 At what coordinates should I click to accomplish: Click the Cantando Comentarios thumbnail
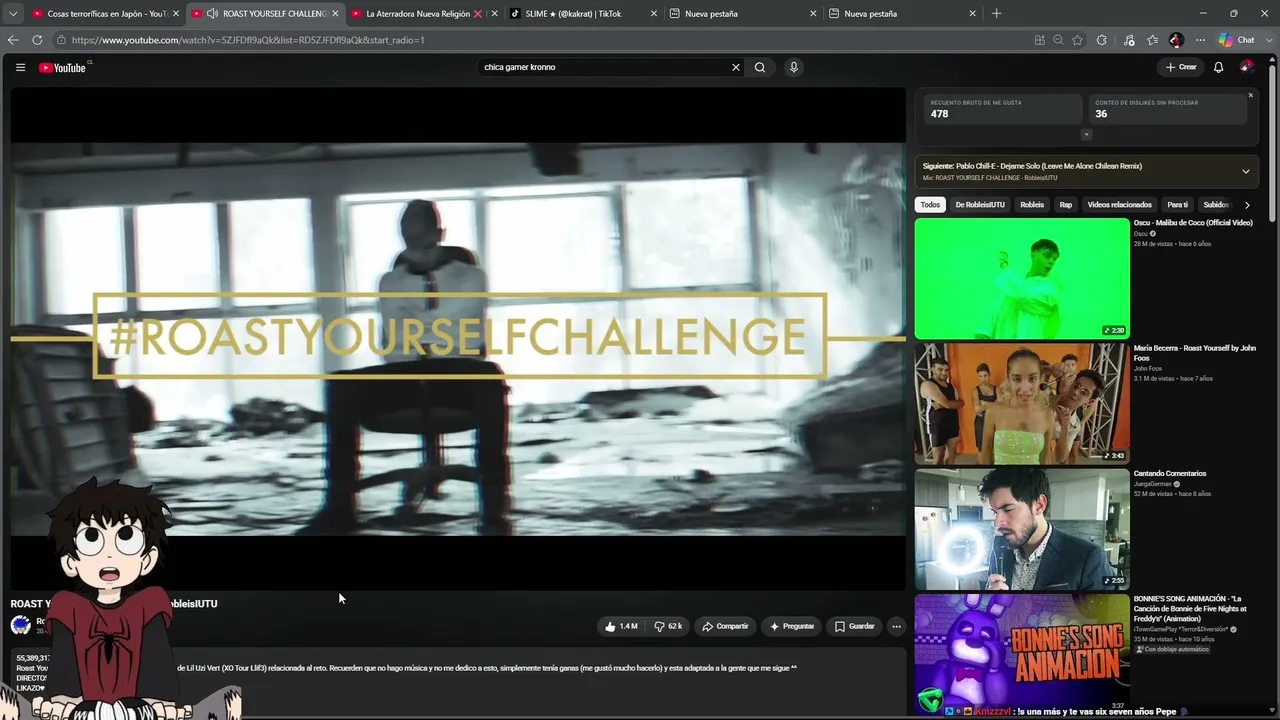(x=1022, y=529)
